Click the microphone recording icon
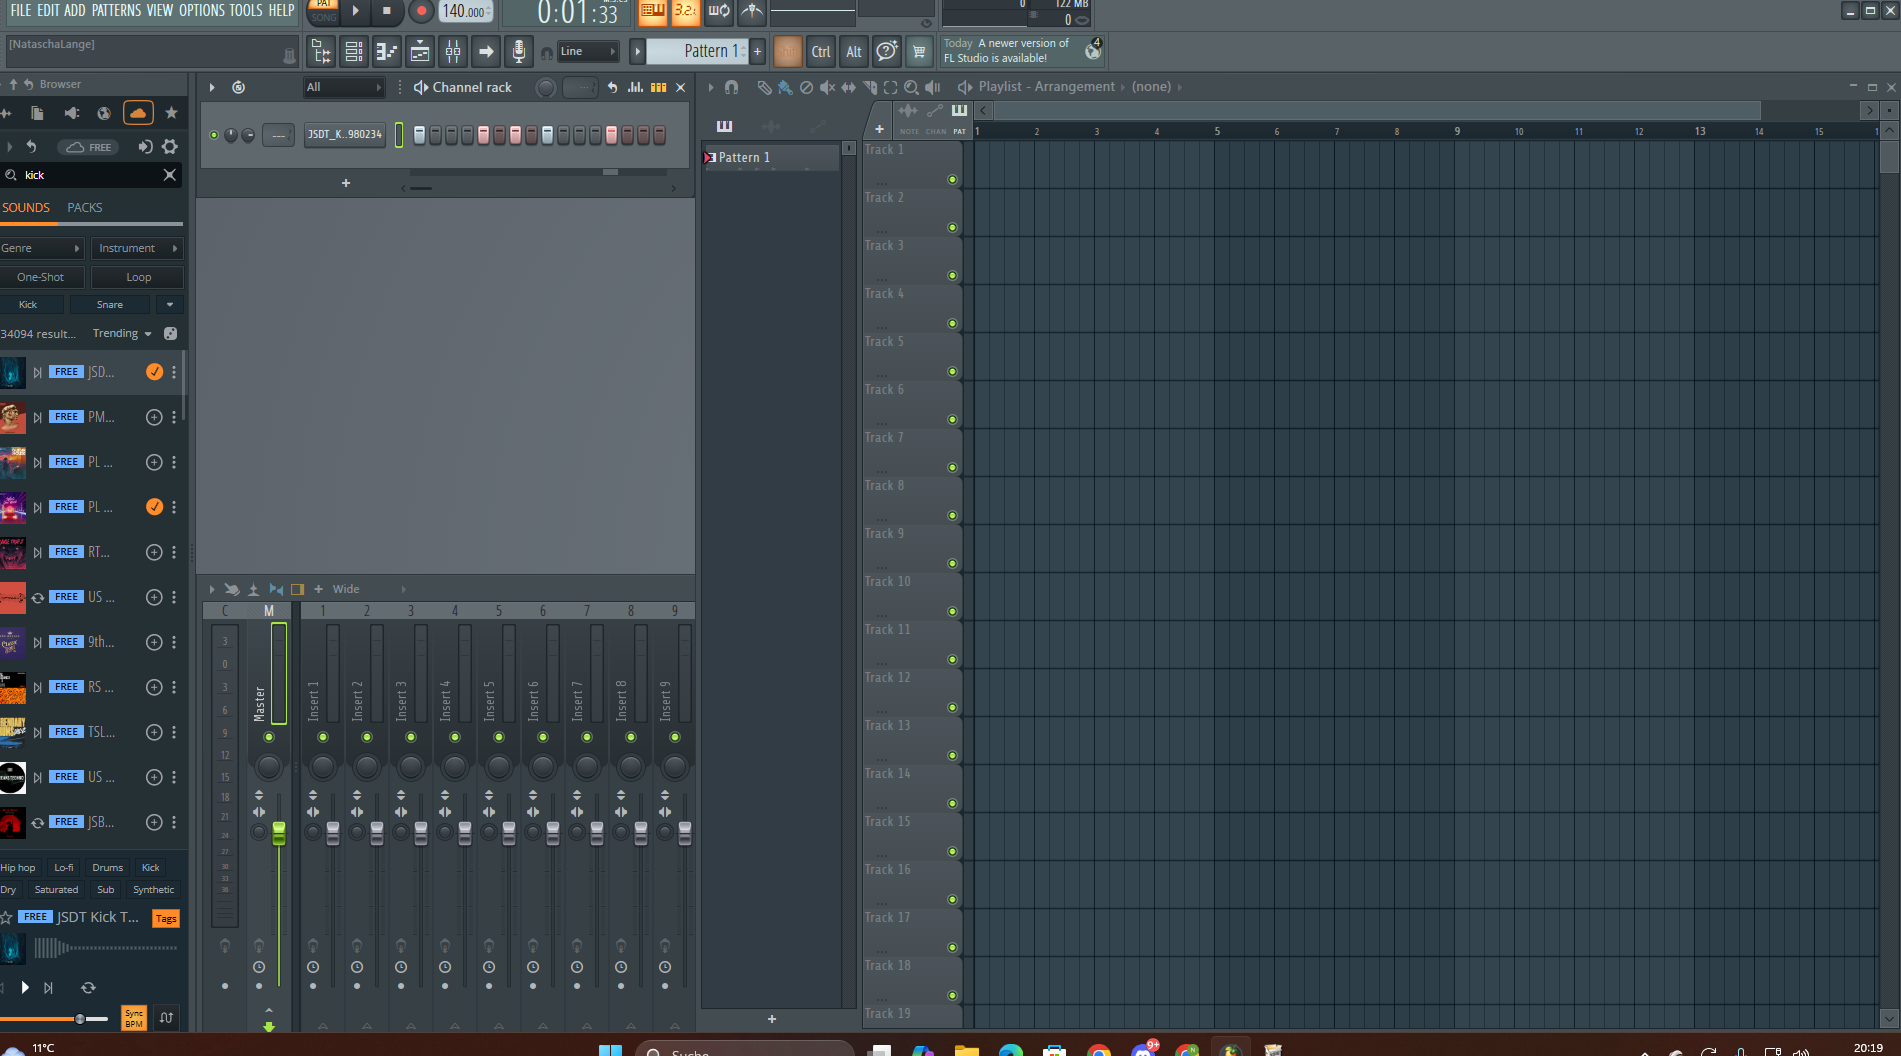The width and height of the screenshot is (1901, 1056). [518, 51]
